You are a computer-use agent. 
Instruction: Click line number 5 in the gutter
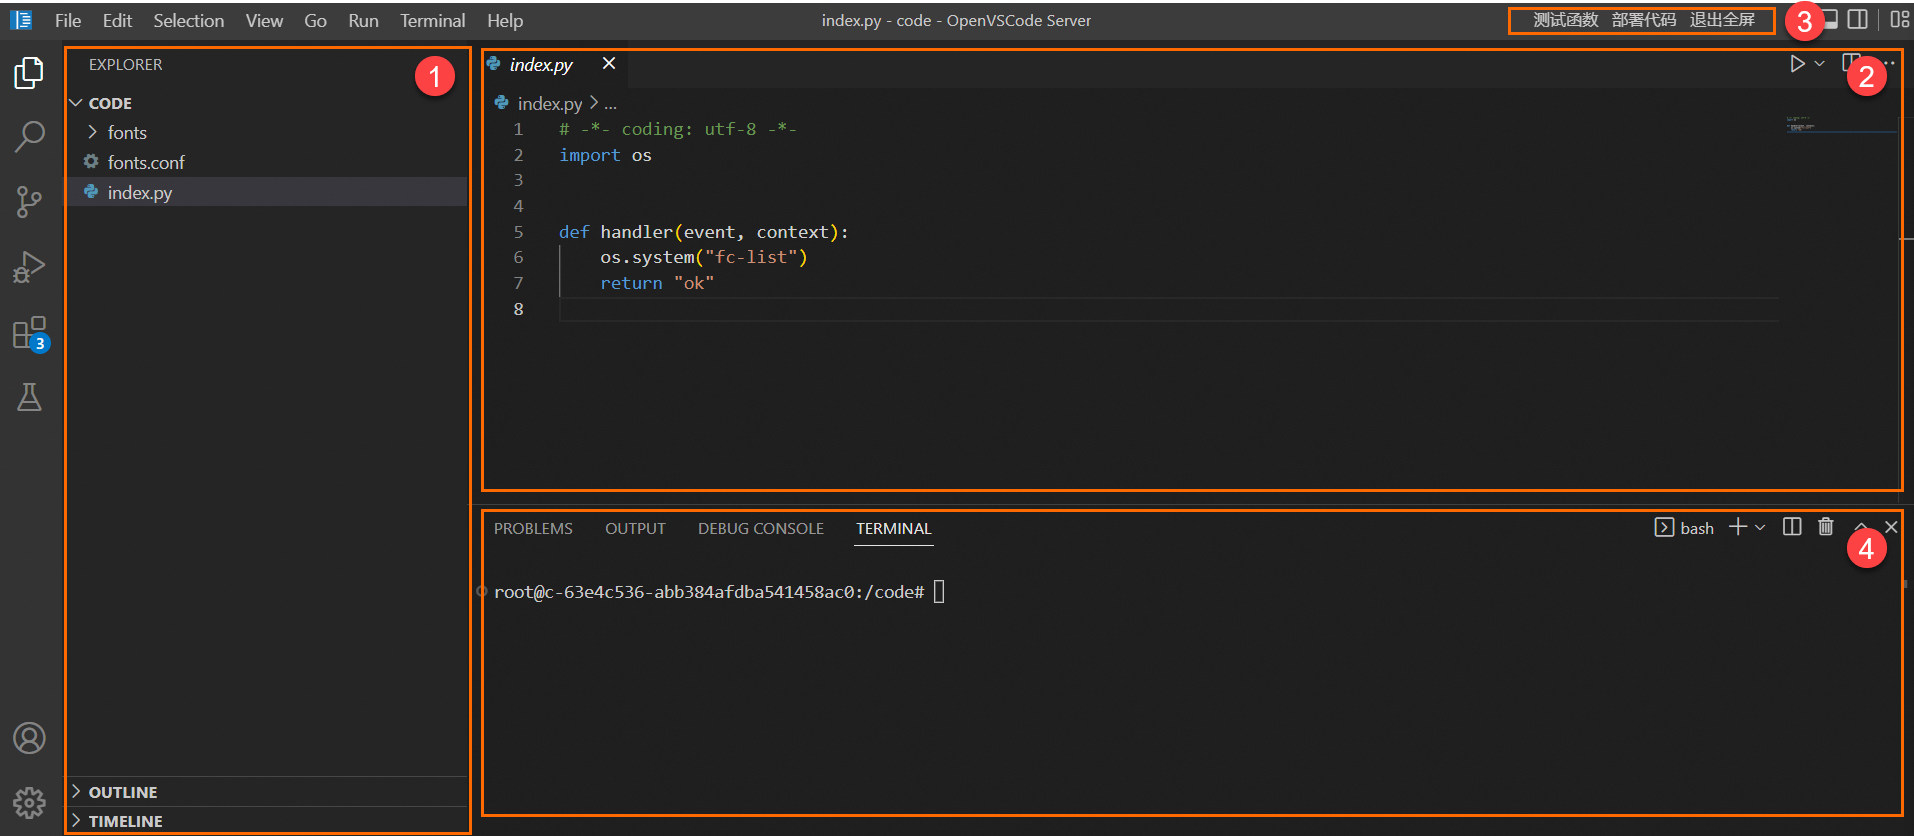518,232
